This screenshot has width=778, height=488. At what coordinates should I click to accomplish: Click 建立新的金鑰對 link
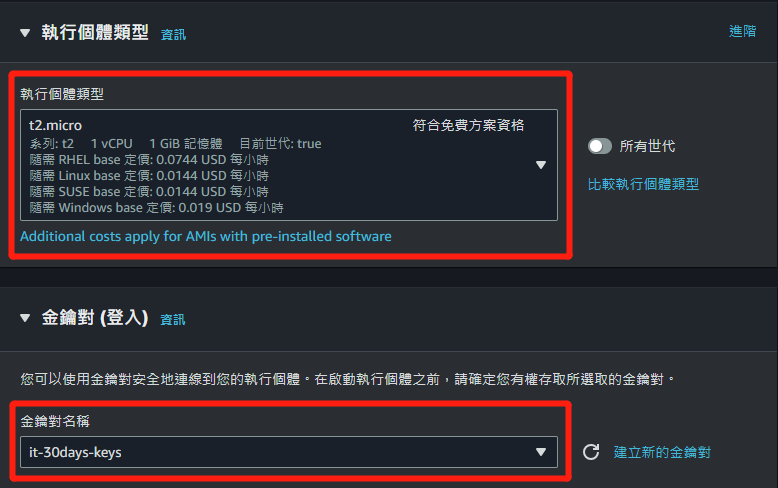(662, 452)
